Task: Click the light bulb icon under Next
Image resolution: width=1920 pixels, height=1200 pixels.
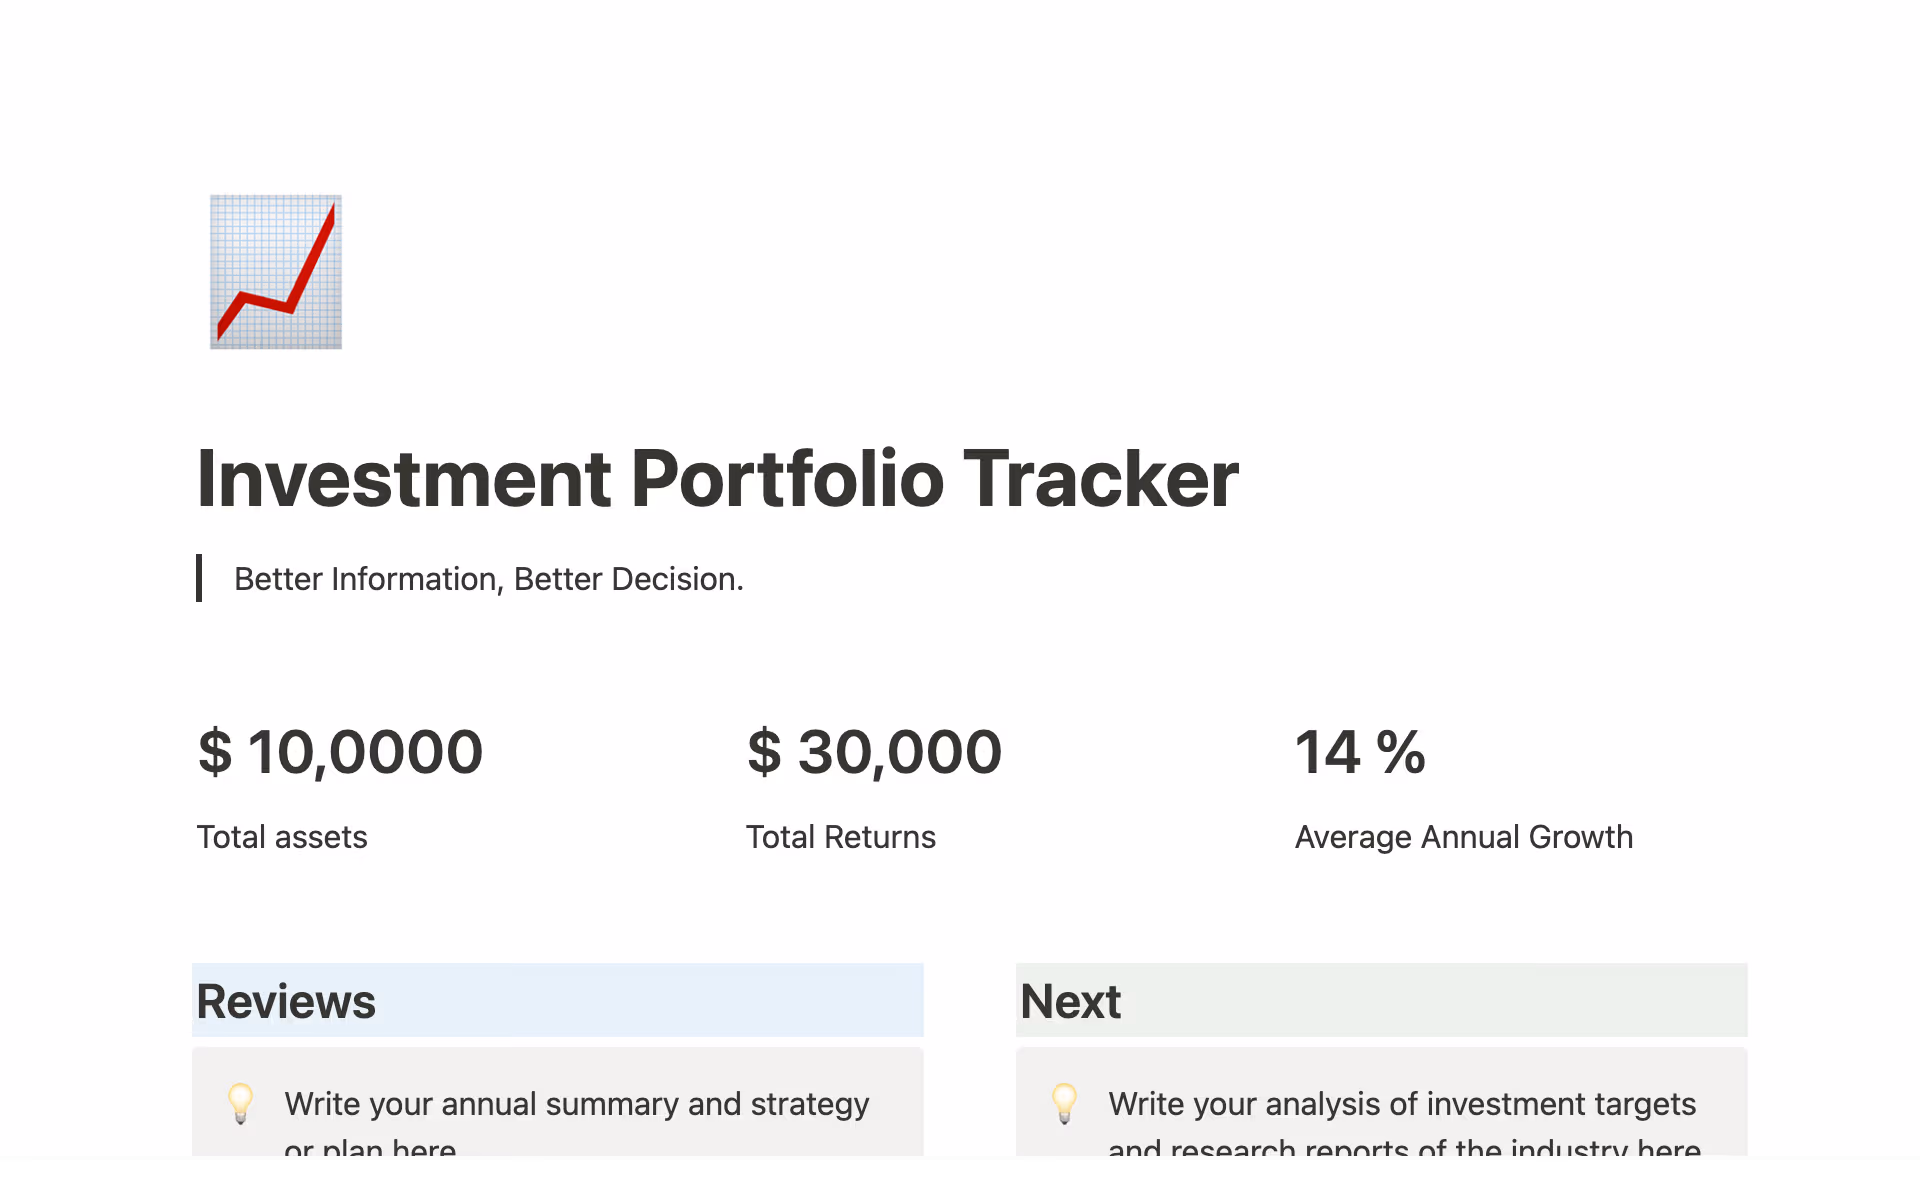Action: click(x=1065, y=1103)
